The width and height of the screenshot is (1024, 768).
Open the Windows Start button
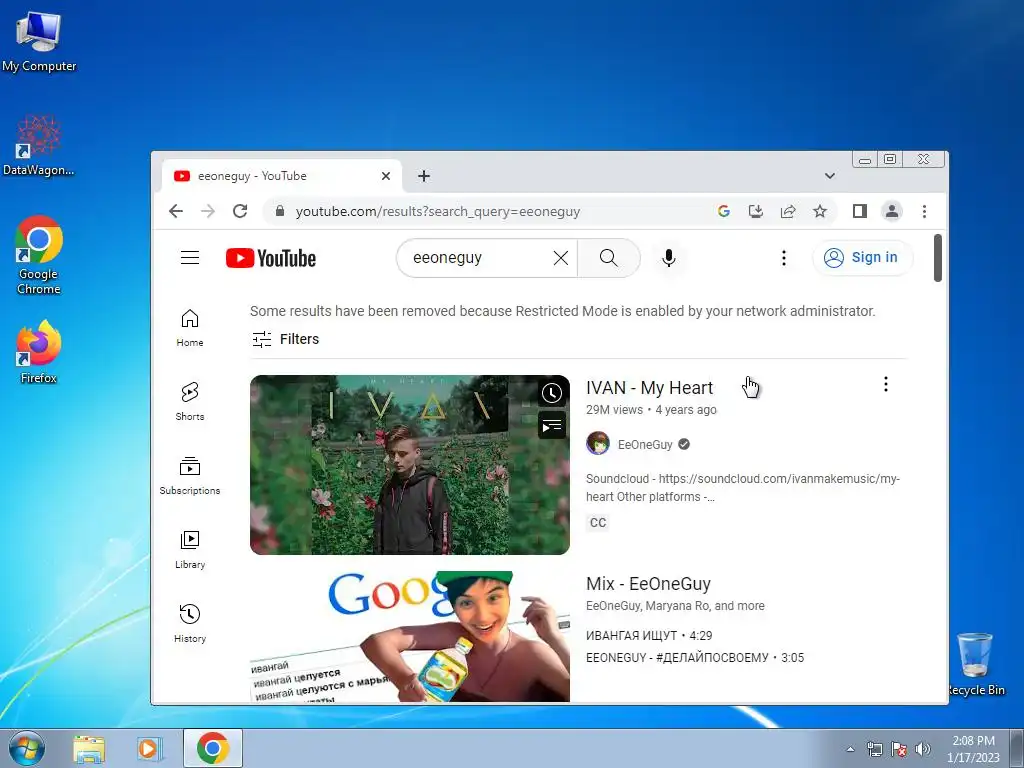click(x=27, y=748)
